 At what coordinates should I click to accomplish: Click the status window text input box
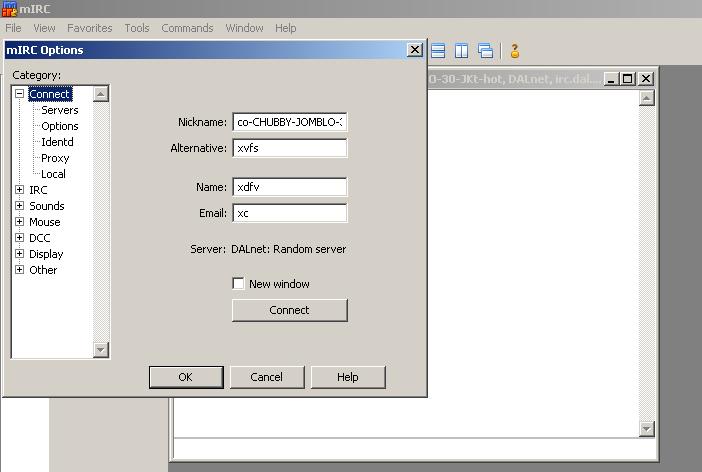[x=414, y=449]
